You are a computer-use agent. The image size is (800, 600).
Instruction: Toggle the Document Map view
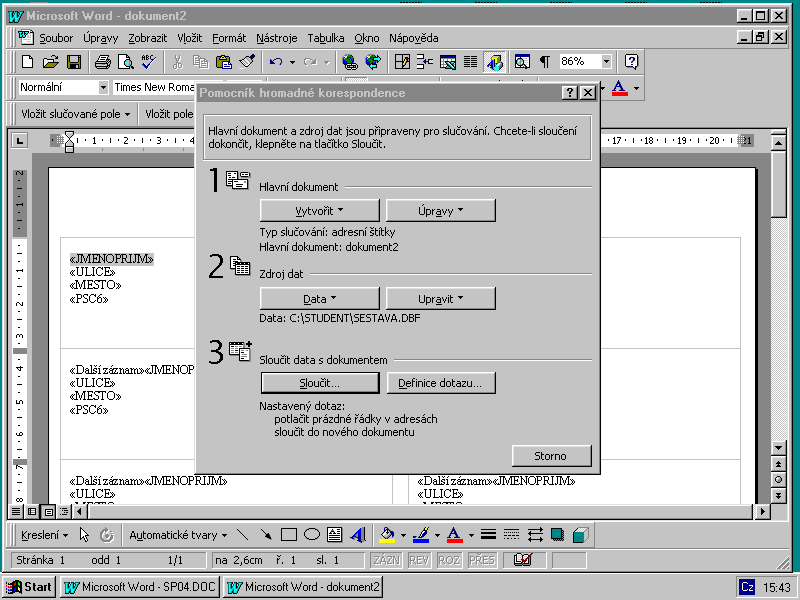[x=522, y=62]
